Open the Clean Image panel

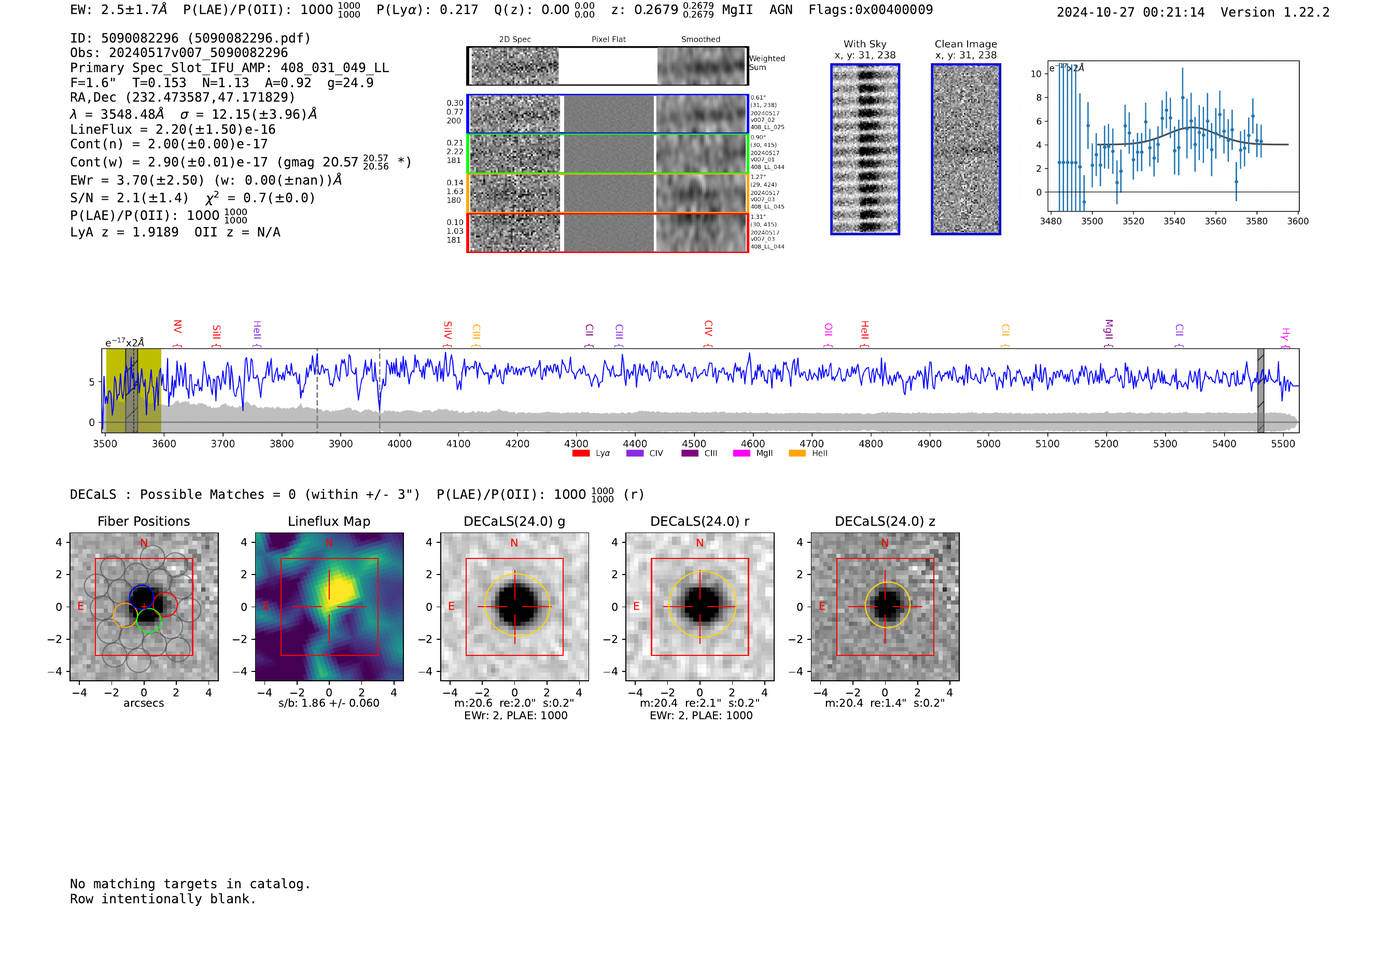point(966,149)
